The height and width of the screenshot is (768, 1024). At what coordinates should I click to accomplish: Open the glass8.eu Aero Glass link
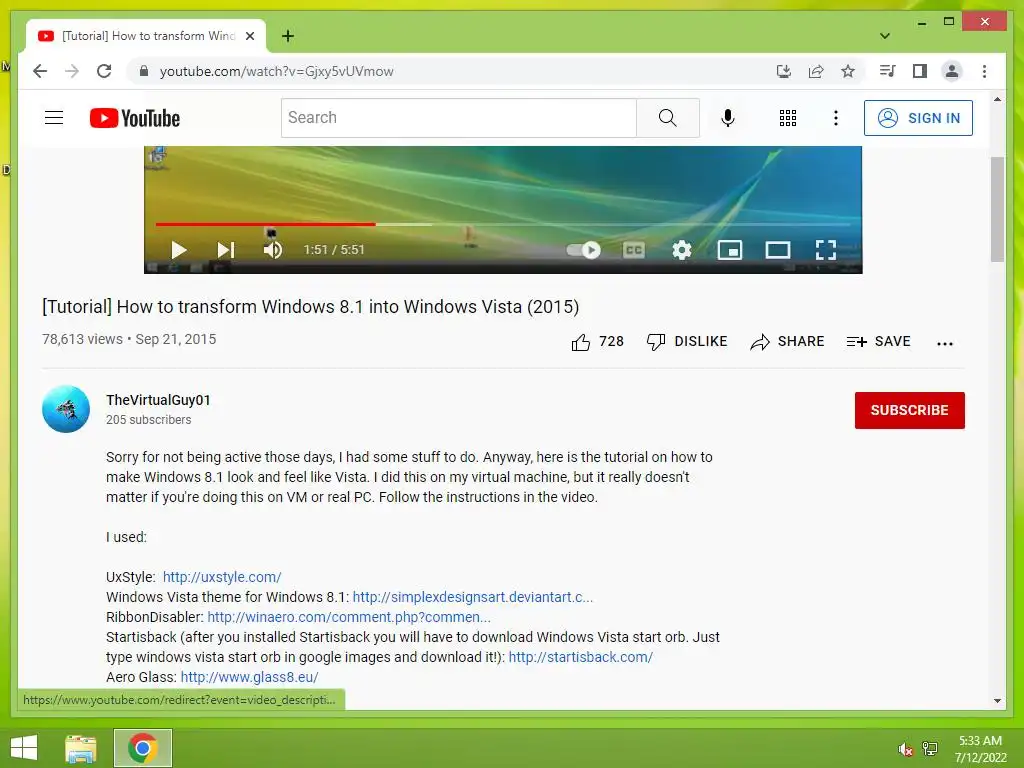pos(249,677)
